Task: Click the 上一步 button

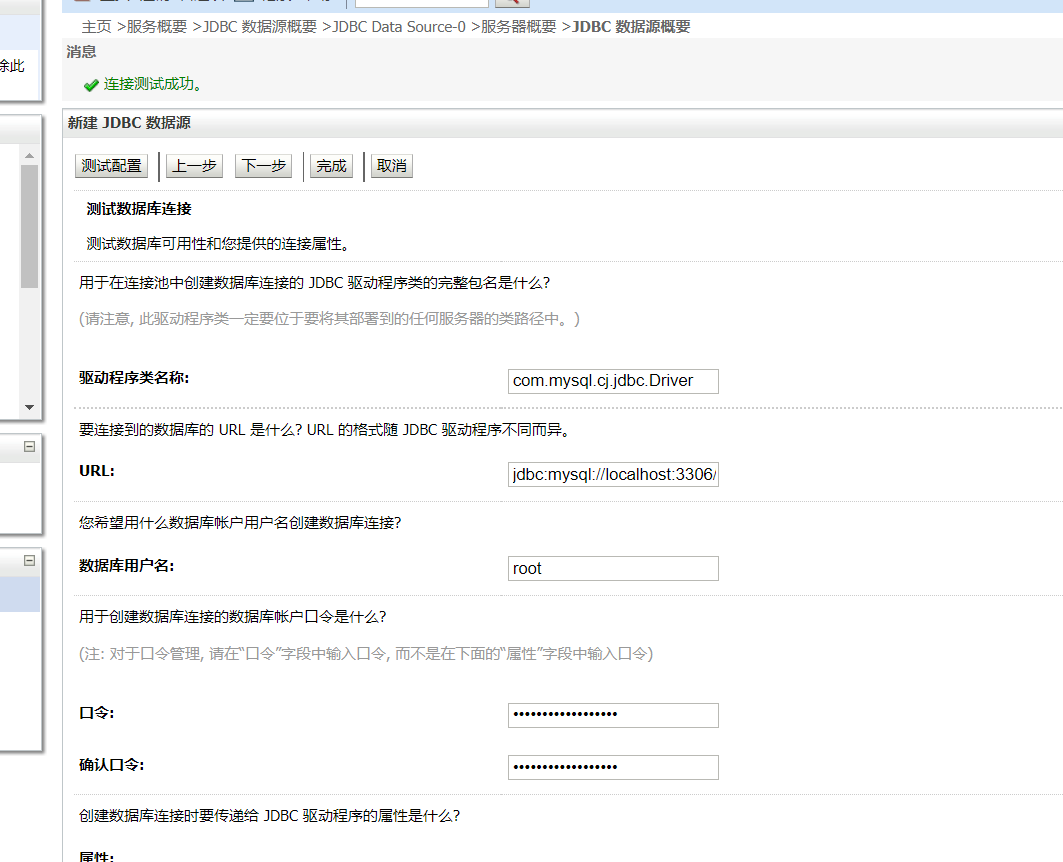Action: pyautogui.click(x=193, y=166)
